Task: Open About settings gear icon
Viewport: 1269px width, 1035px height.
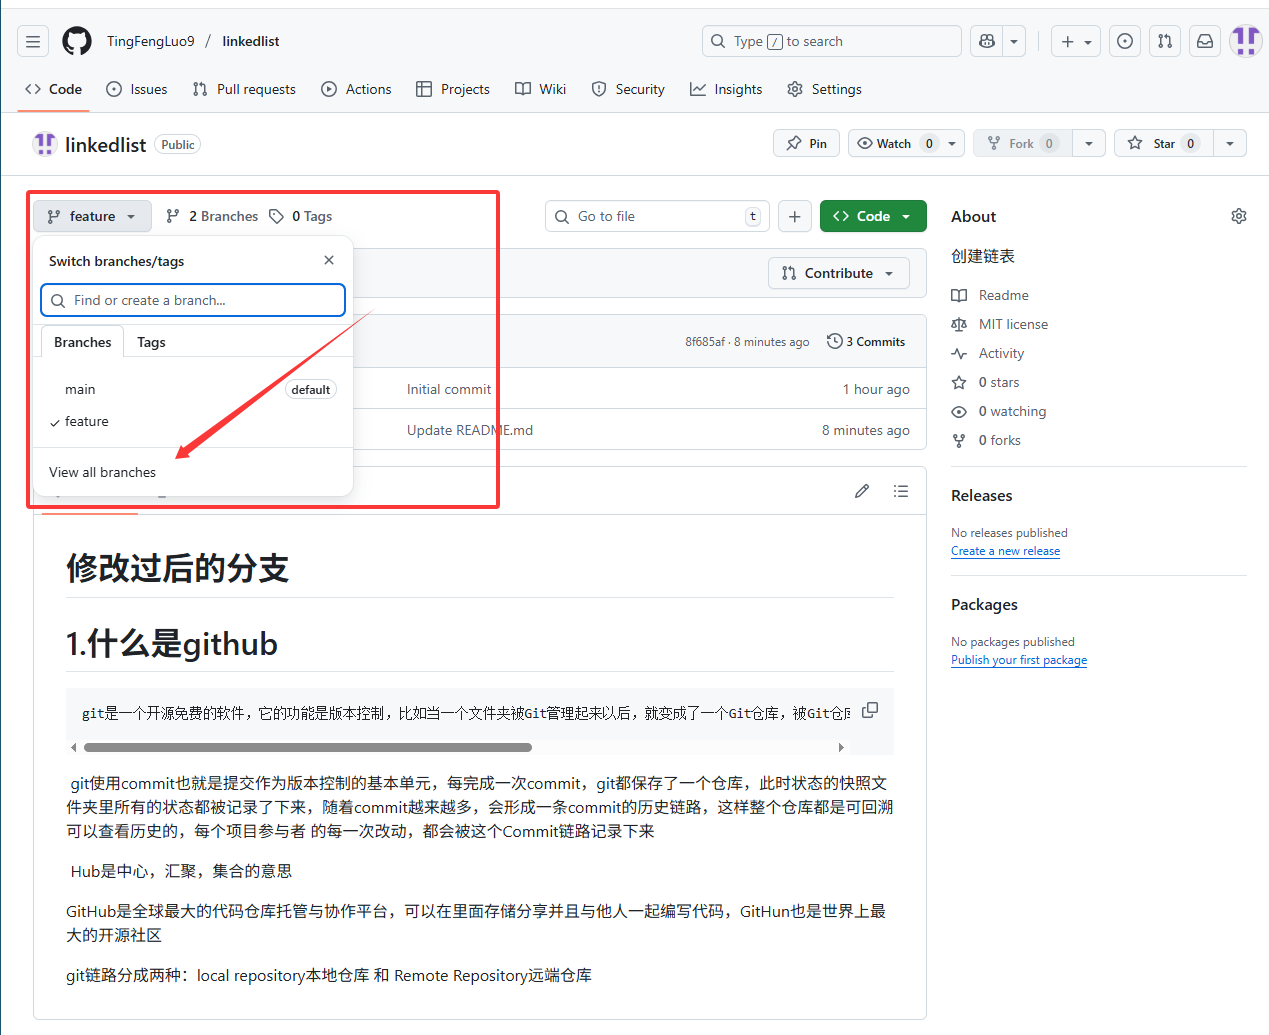Action: click(x=1238, y=216)
